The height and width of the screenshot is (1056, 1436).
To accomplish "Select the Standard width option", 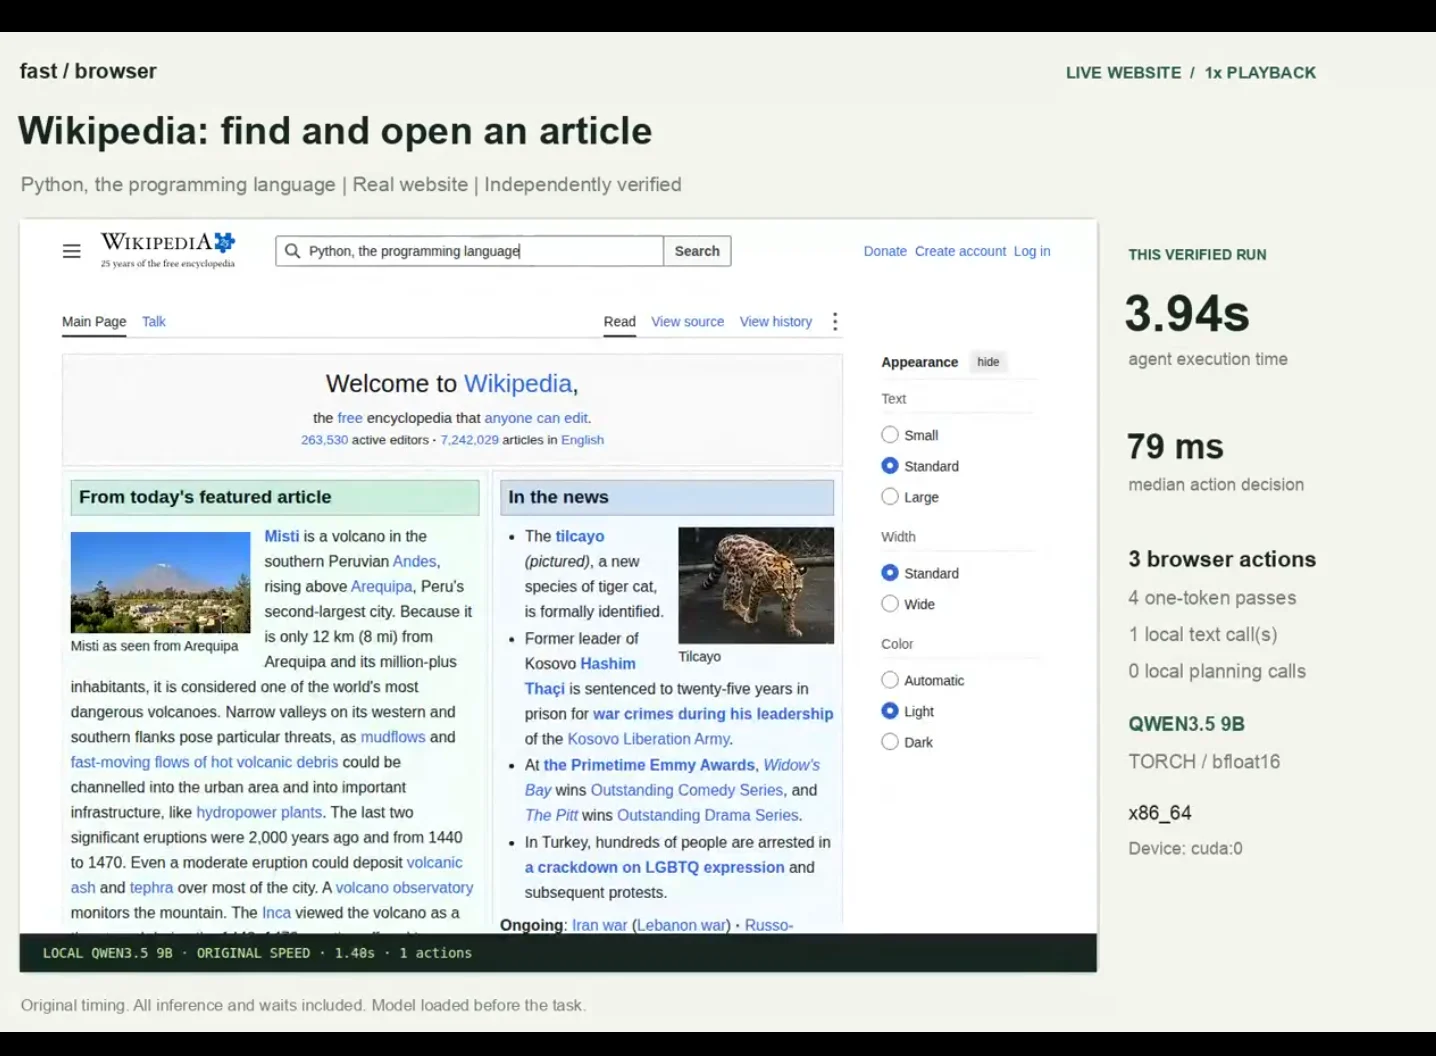I will coord(890,573).
